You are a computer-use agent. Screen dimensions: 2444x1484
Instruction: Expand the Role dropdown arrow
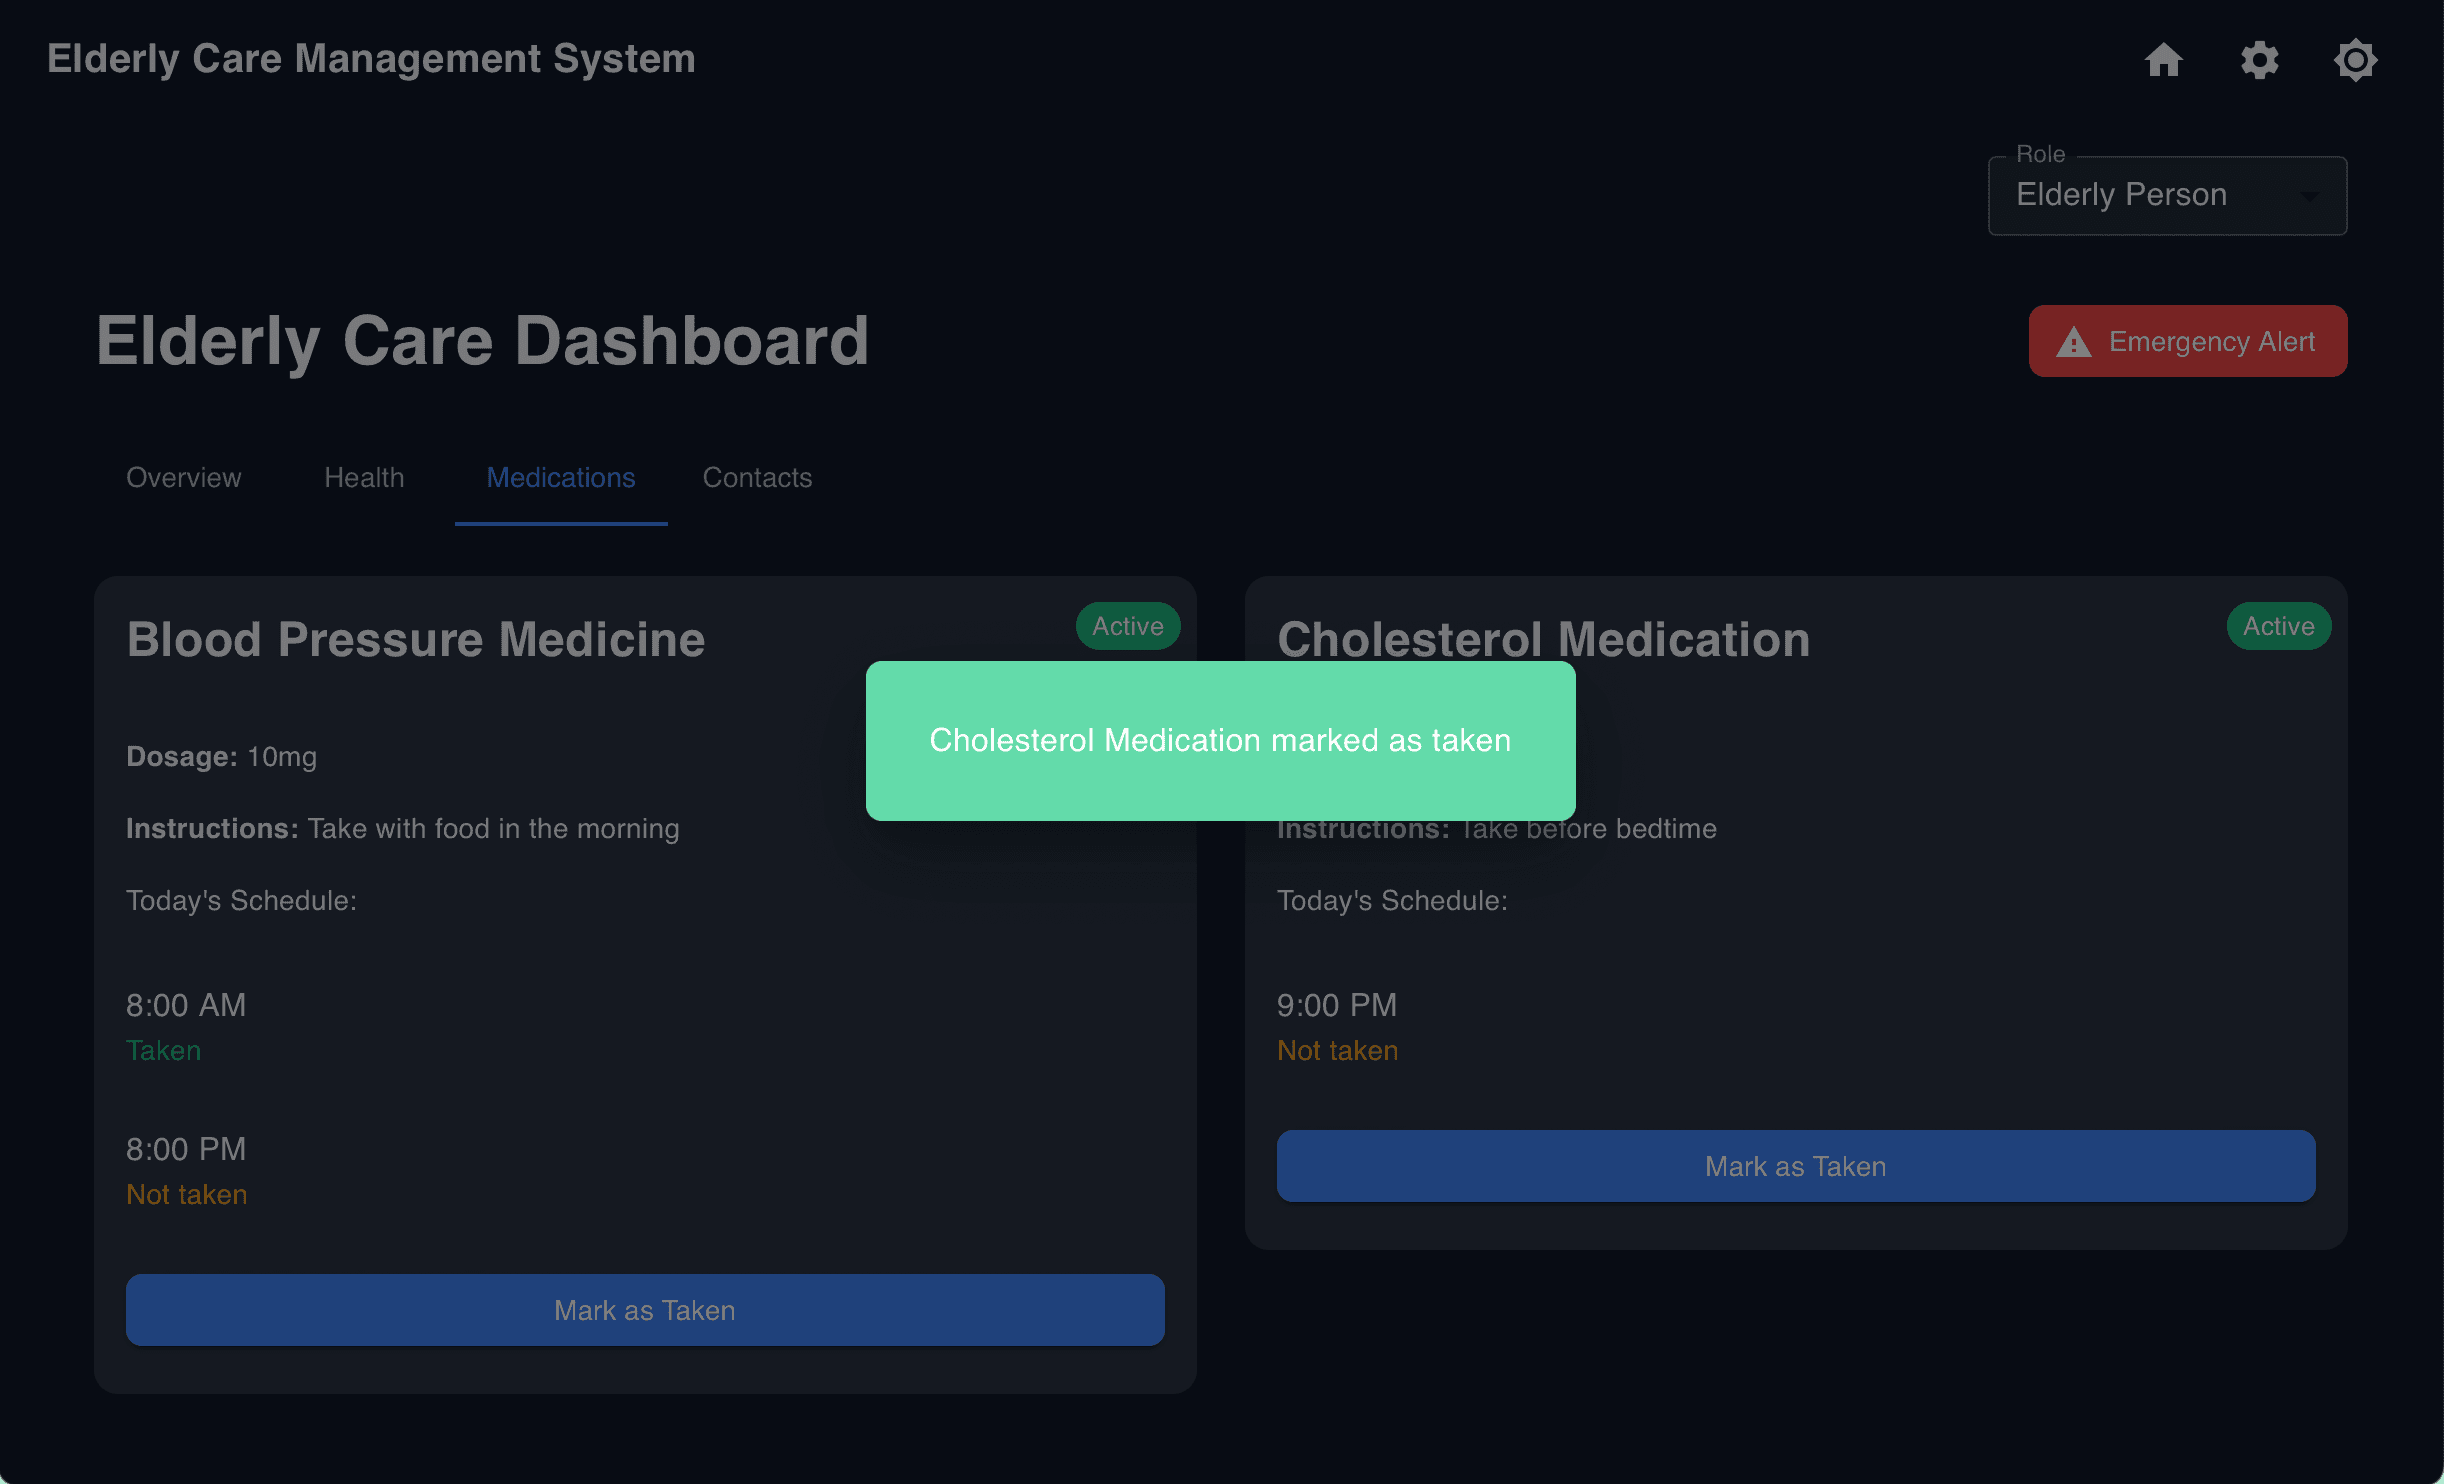pos(2308,196)
